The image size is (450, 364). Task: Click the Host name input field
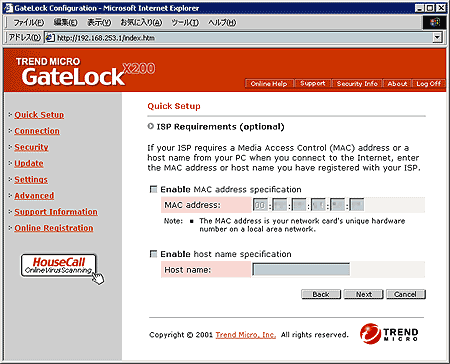(301, 269)
